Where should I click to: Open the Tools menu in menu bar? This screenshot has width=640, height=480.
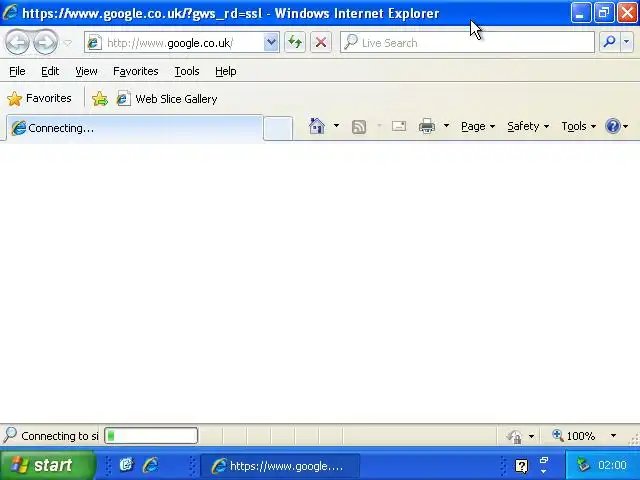pos(187,71)
